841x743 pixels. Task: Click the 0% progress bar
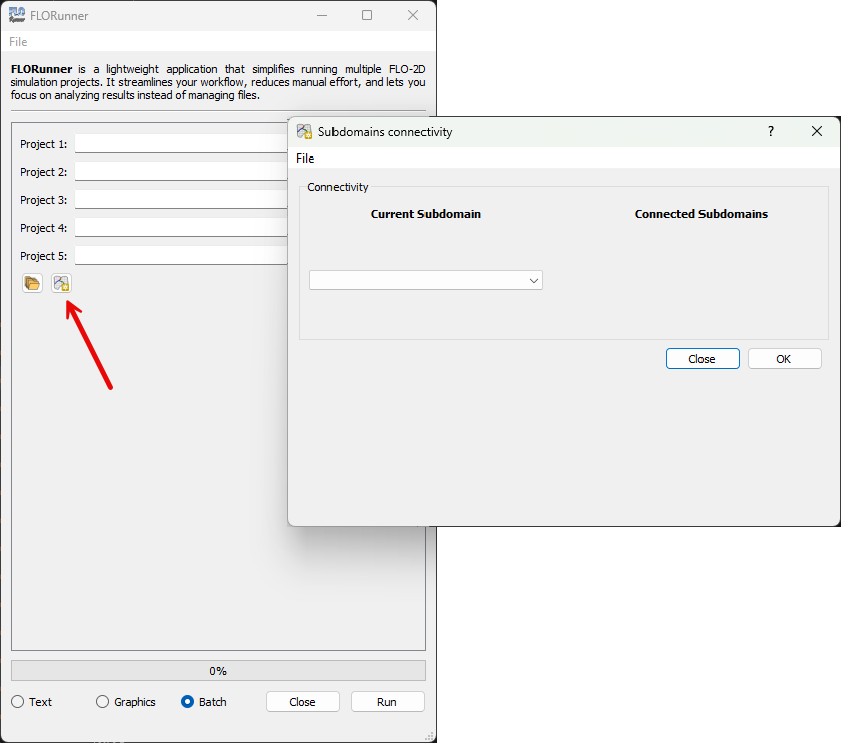pos(218,671)
